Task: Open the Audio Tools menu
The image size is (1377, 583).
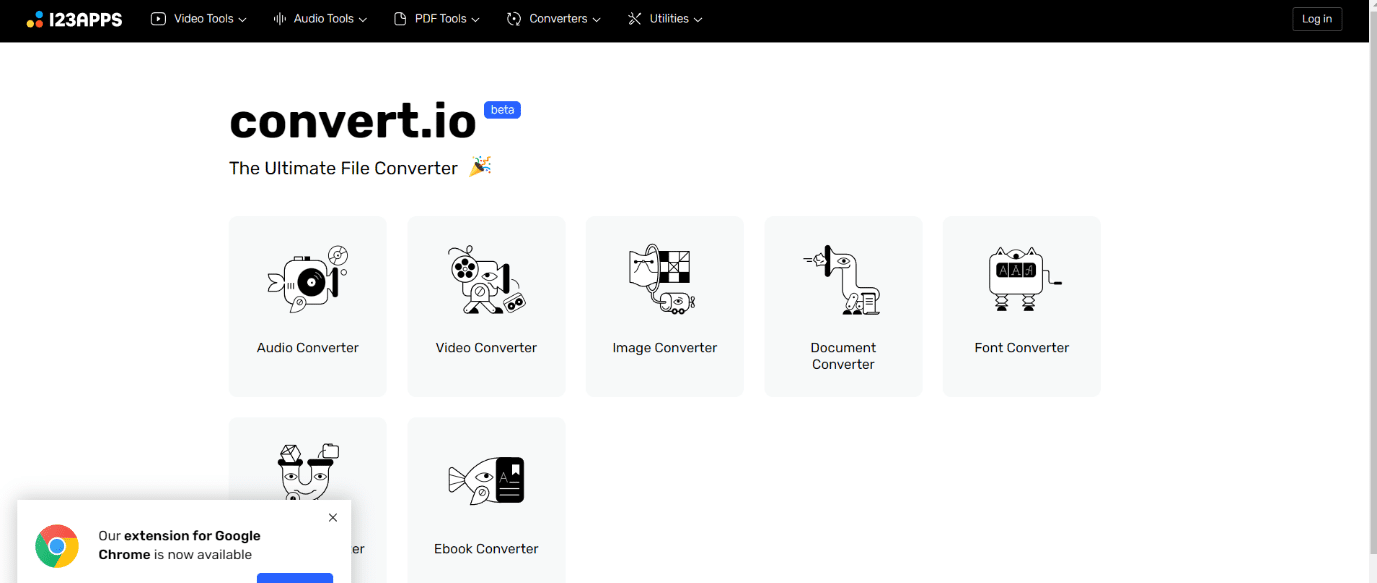Action: click(x=320, y=19)
